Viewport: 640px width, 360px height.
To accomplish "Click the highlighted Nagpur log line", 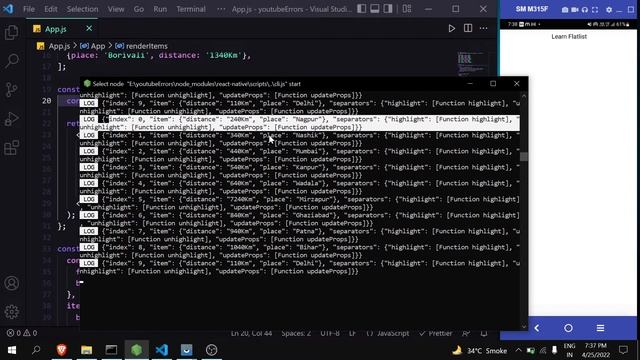I will 300,123.
